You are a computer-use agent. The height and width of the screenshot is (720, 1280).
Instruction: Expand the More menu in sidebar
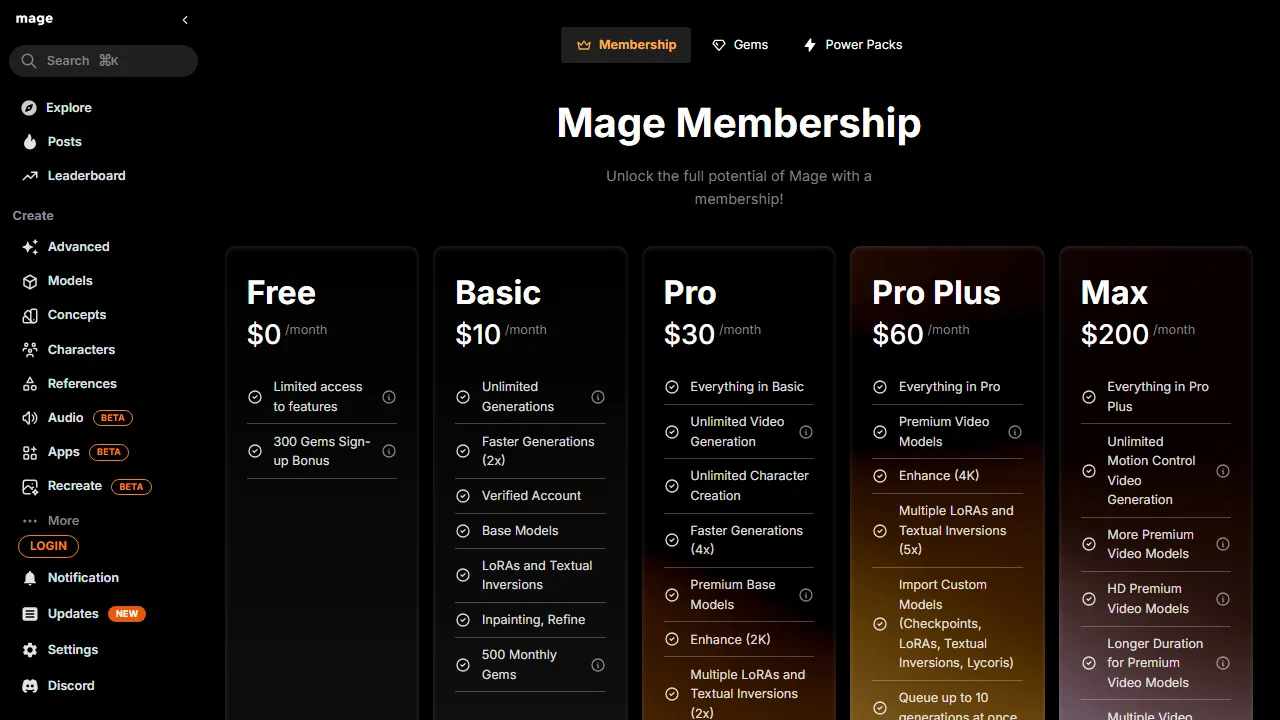(51, 521)
